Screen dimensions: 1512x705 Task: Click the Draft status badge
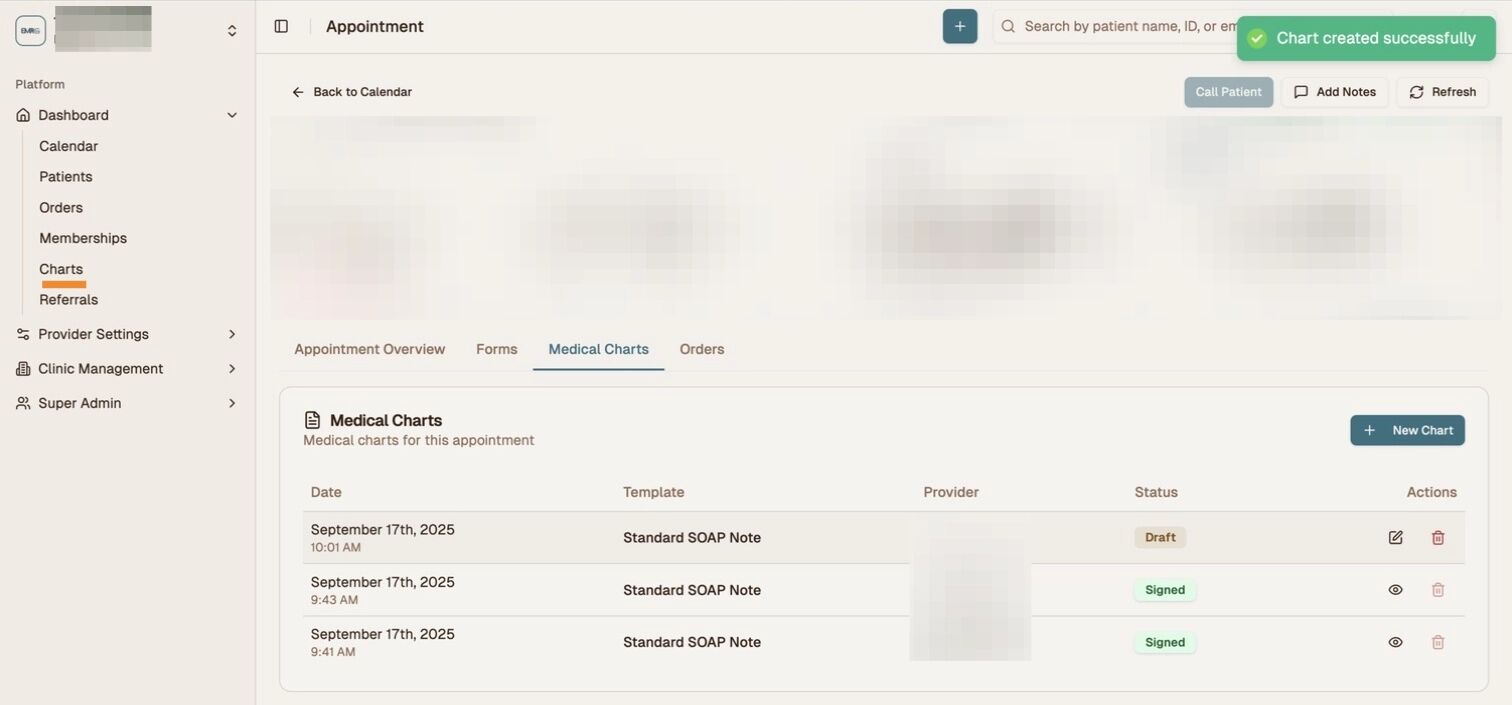(x=1160, y=537)
